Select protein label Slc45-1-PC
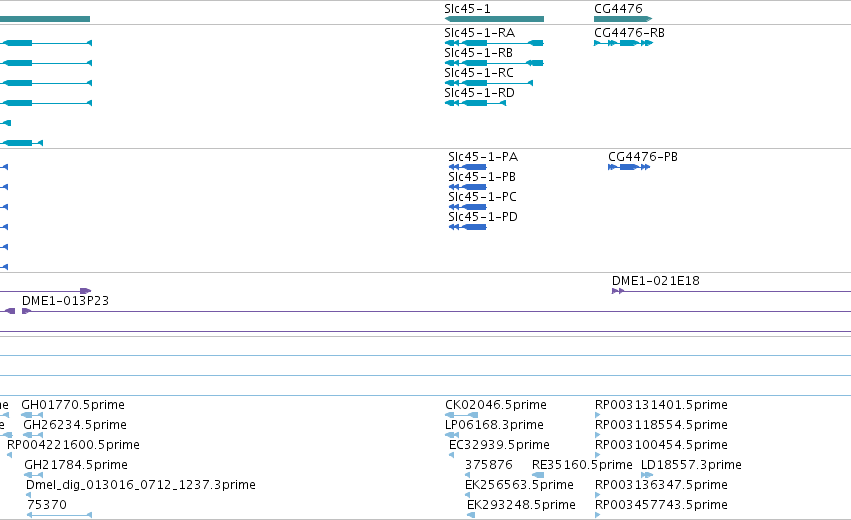Screen dimensions: 851x520 pos(482,197)
